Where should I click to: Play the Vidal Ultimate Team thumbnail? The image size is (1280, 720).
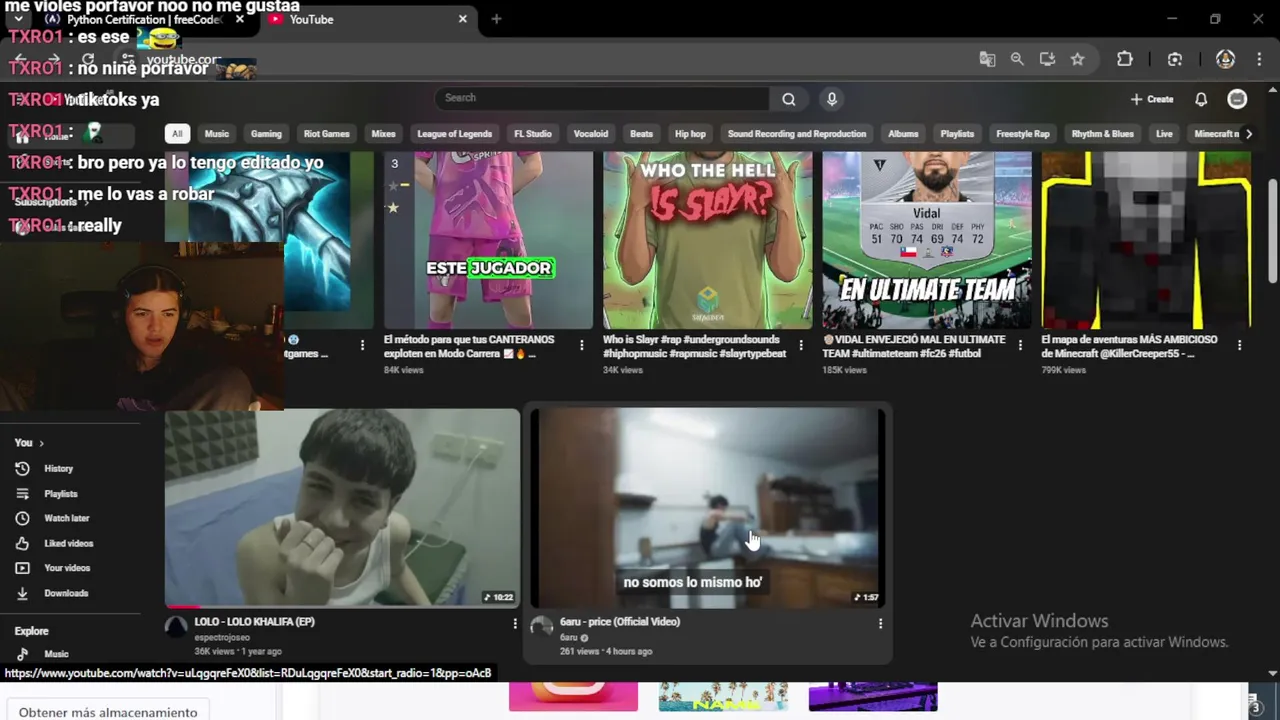(927, 240)
